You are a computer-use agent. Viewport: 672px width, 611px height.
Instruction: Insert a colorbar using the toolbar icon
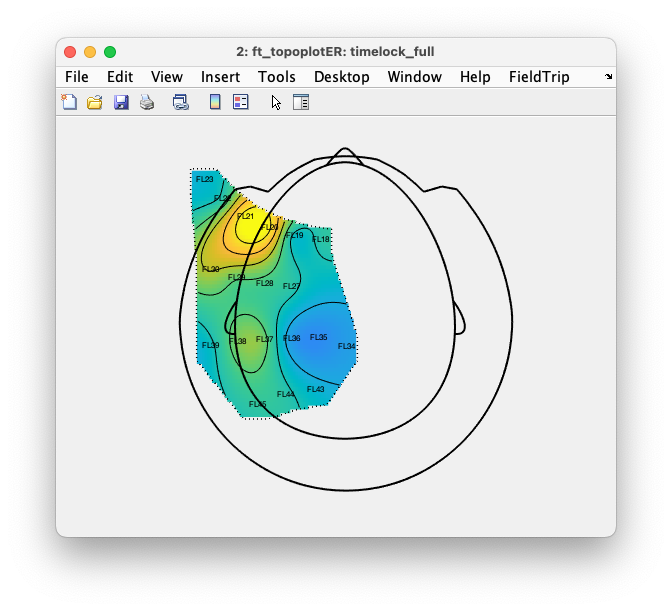tap(215, 102)
